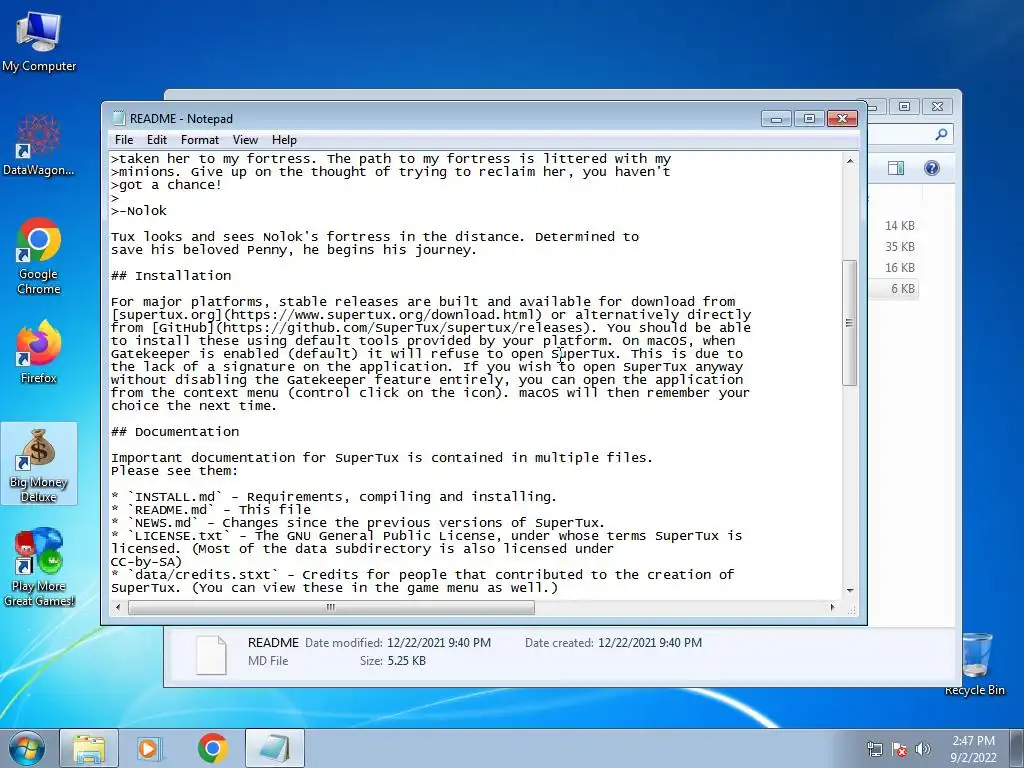Click the README file icon in details pane
Screen dimensions: 1024x768
click(212, 654)
